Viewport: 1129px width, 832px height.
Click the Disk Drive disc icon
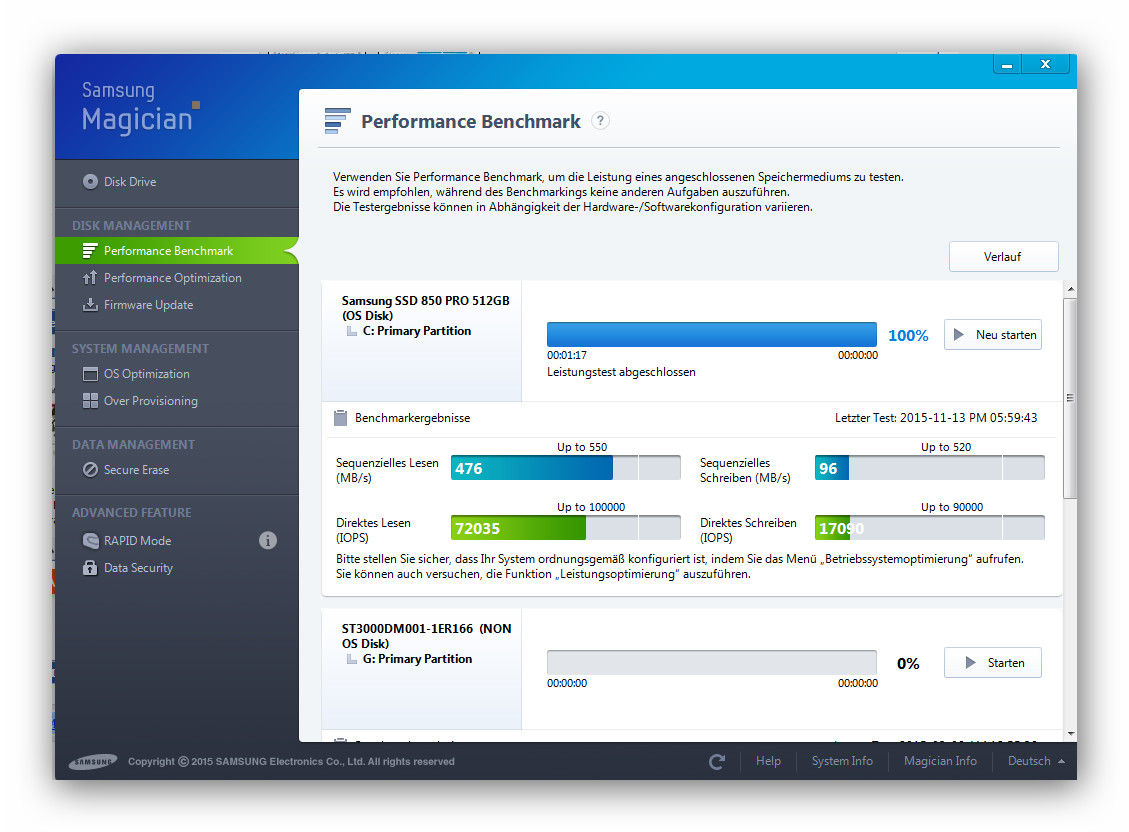point(90,181)
